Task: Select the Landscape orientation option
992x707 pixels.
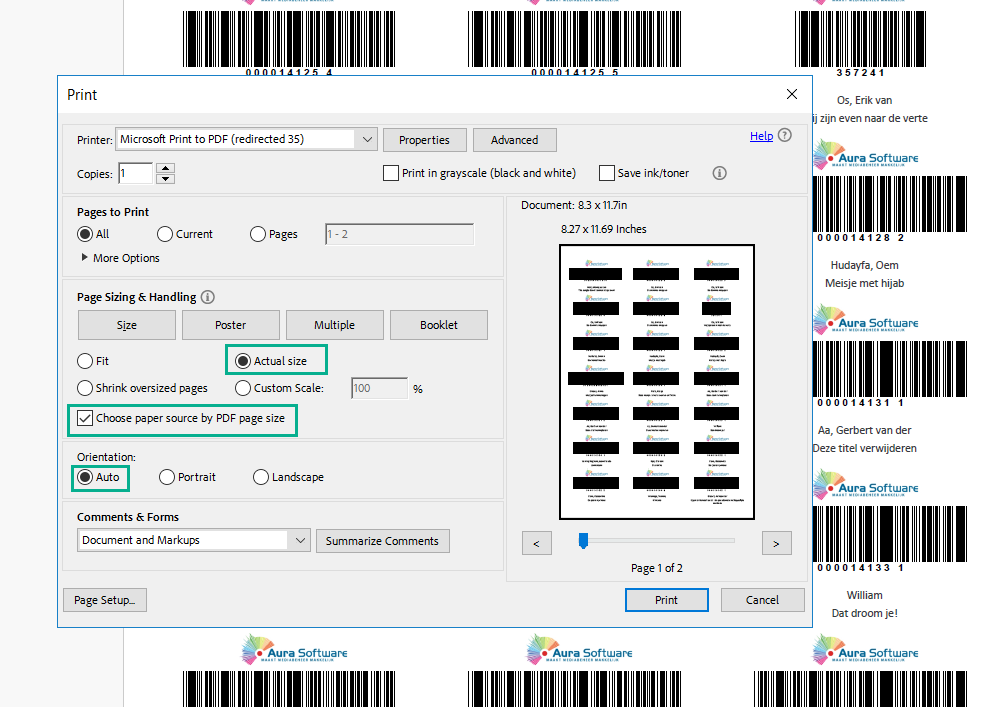Action: click(261, 477)
